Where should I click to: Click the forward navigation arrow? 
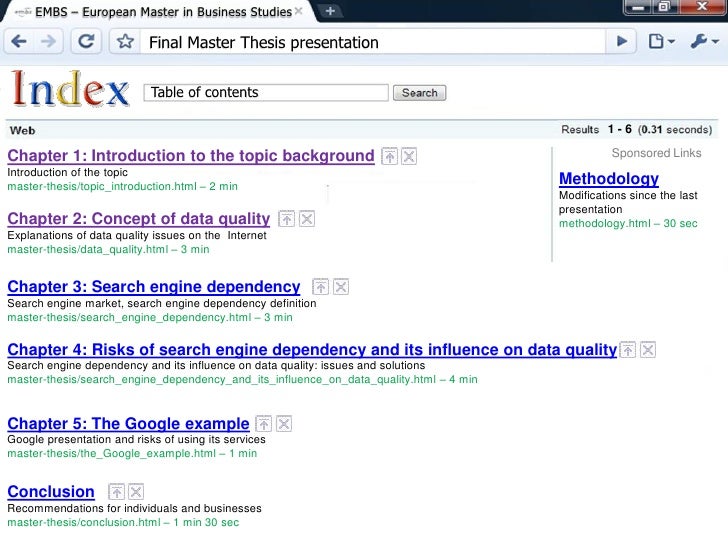point(48,42)
